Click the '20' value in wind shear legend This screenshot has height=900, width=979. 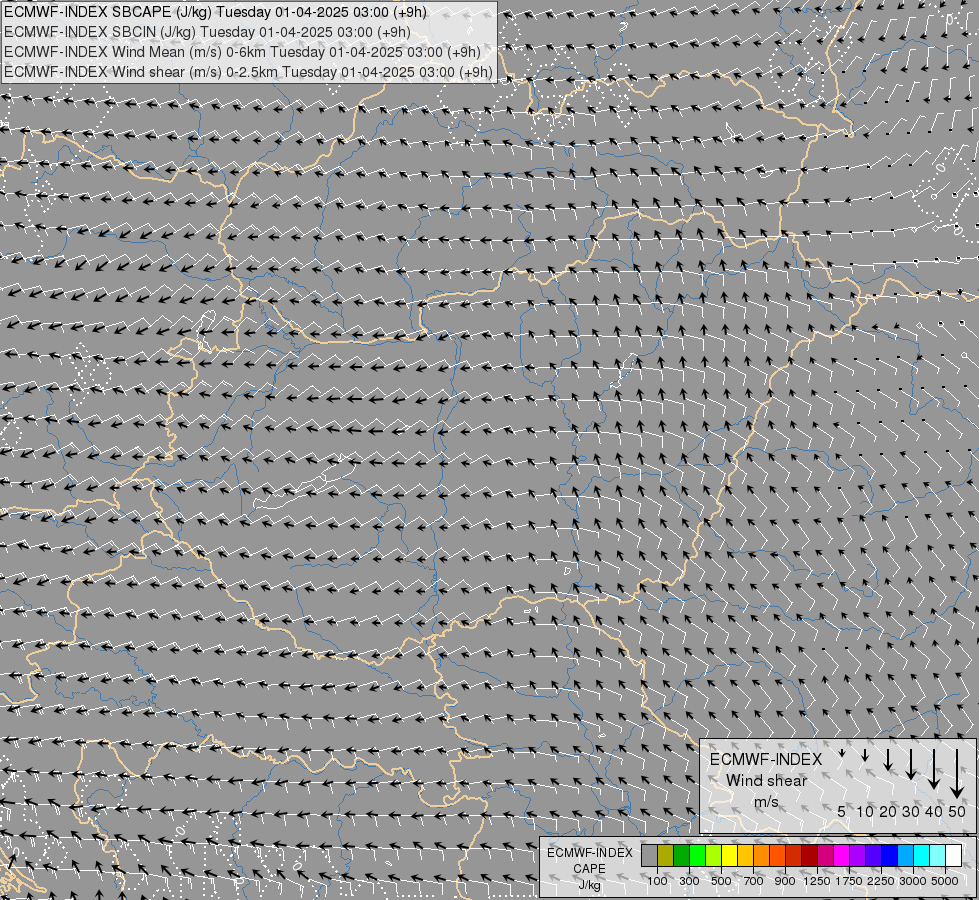point(888,811)
